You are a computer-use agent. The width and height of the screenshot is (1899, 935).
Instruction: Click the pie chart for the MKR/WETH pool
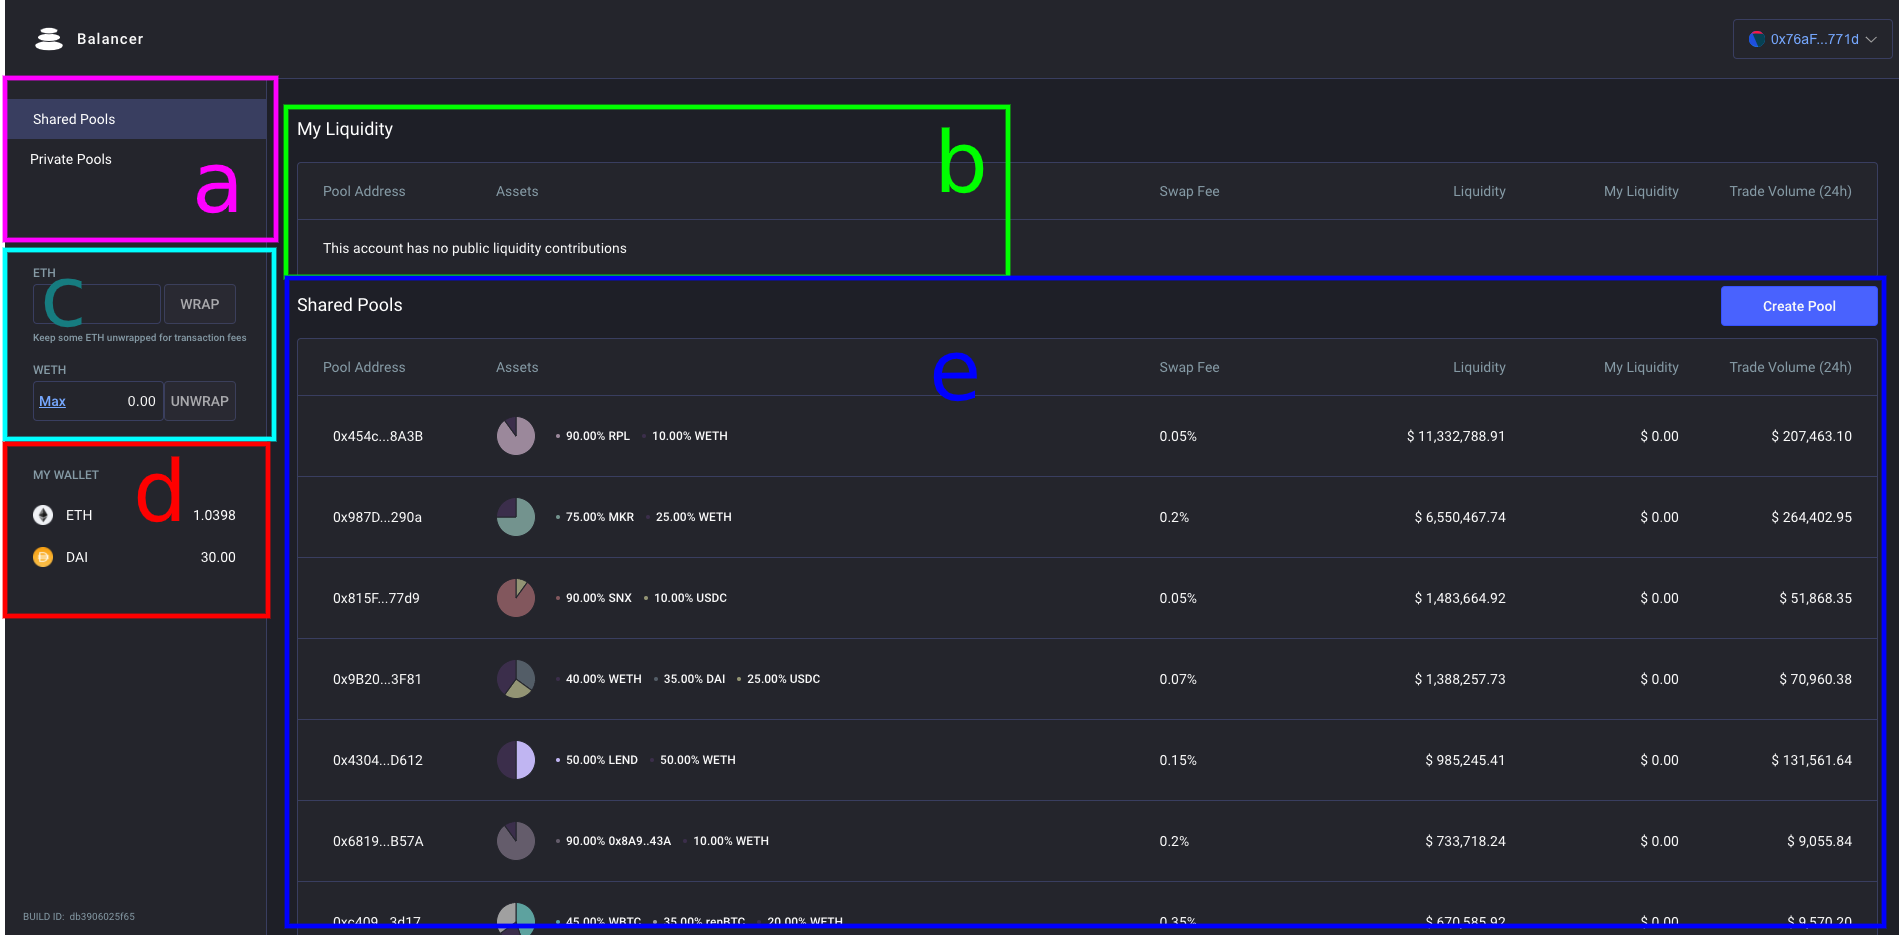coord(515,517)
